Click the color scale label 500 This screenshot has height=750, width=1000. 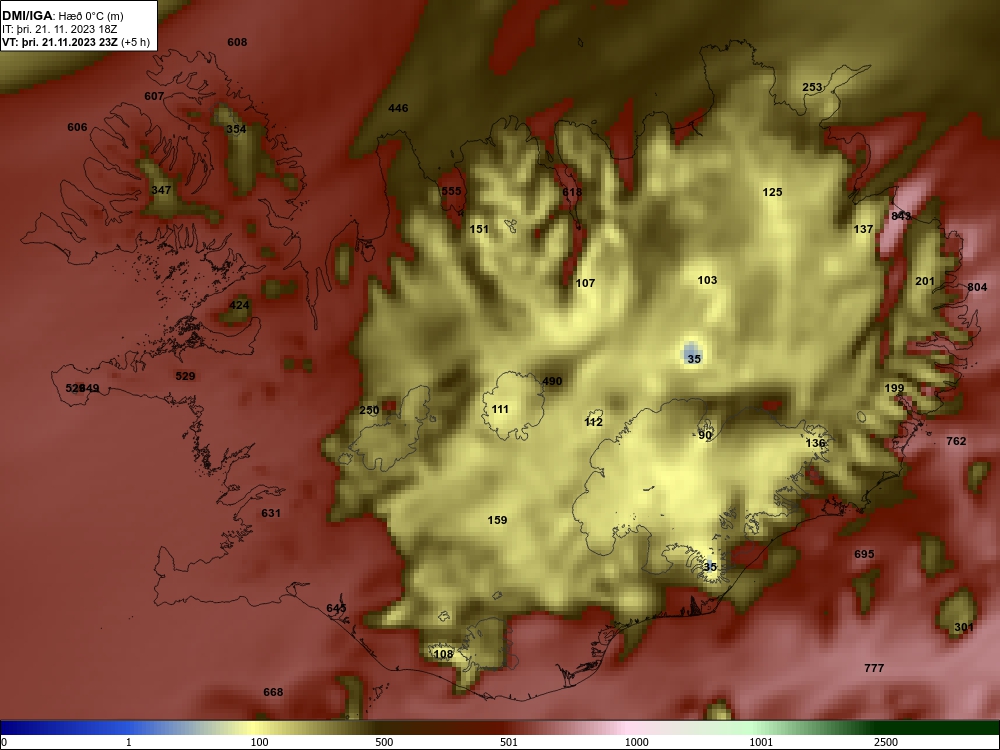click(x=384, y=742)
